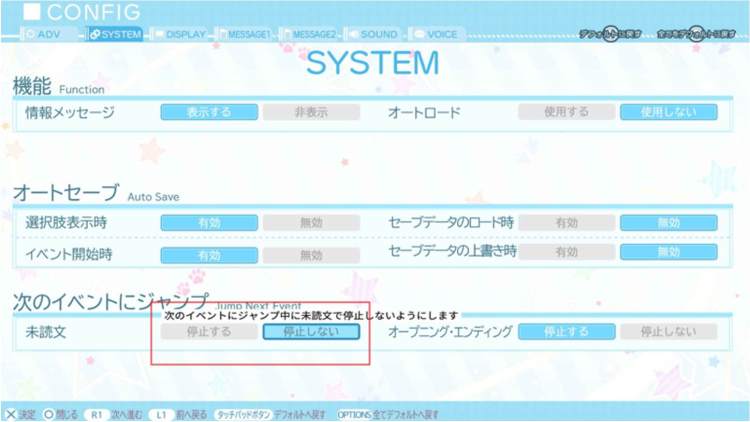Image resolution: width=750 pixels, height=422 pixels.
Task: Open the VOICE settings tab
Action: pyautogui.click(x=435, y=34)
